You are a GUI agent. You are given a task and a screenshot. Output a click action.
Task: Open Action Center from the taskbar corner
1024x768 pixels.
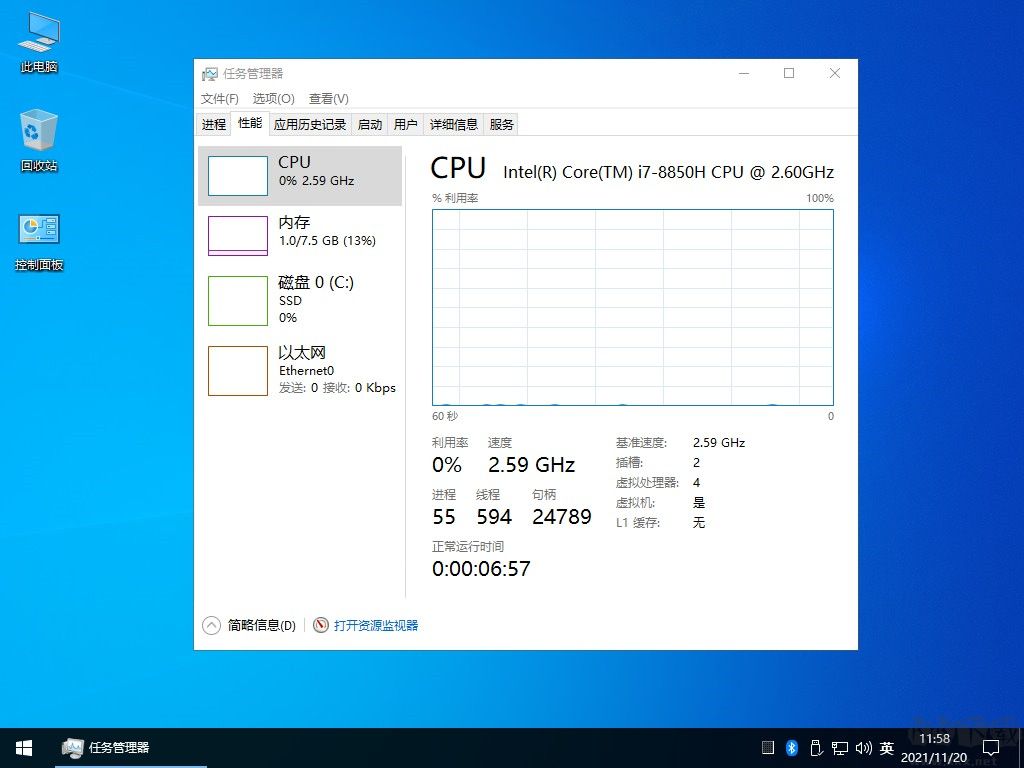coord(990,747)
